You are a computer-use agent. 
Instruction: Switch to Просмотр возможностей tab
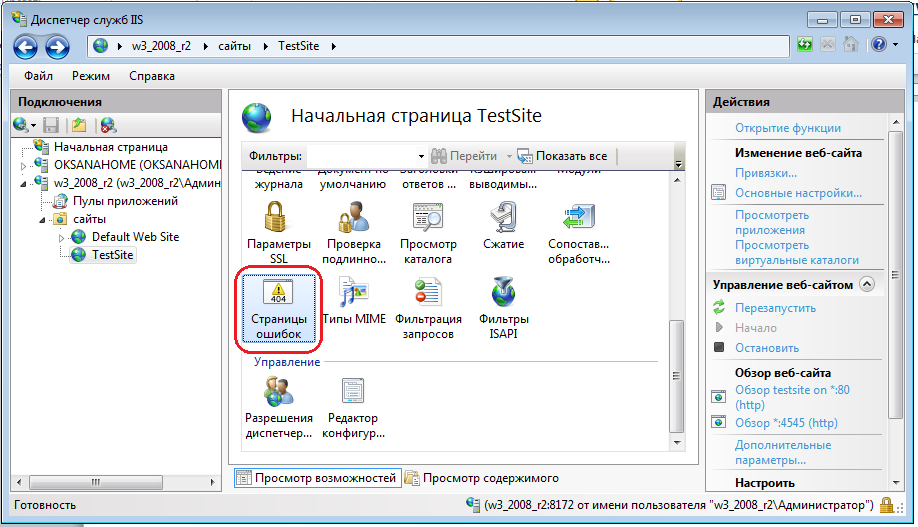click(x=317, y=478)
